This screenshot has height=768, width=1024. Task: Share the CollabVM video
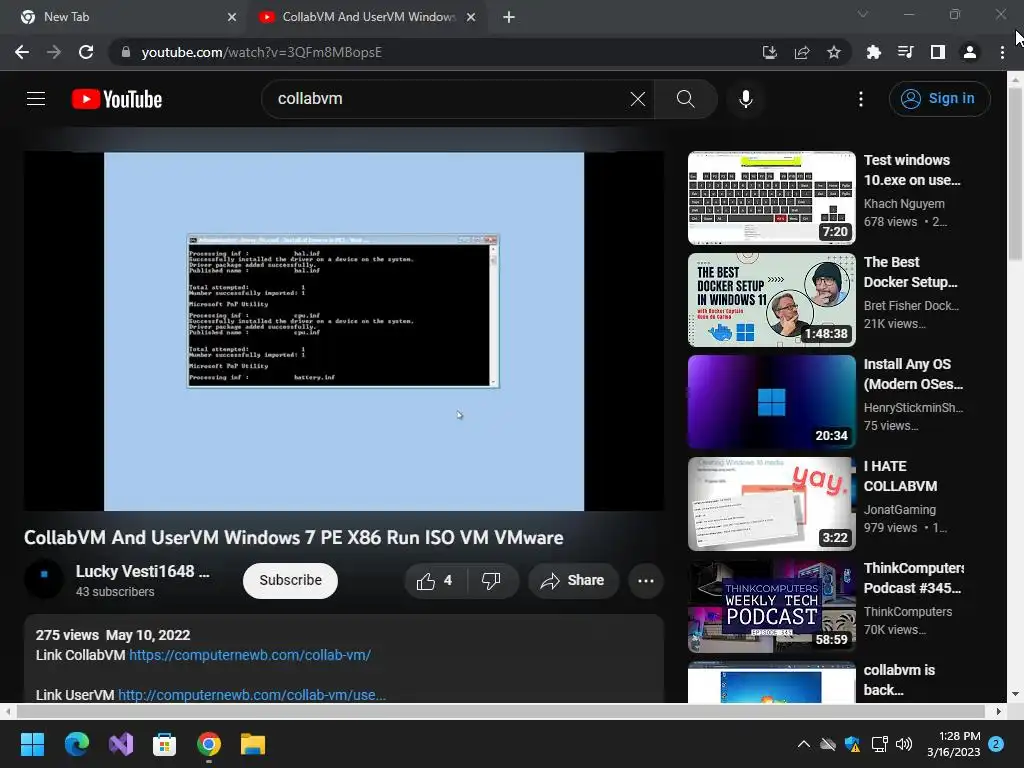tap(573, 581)
